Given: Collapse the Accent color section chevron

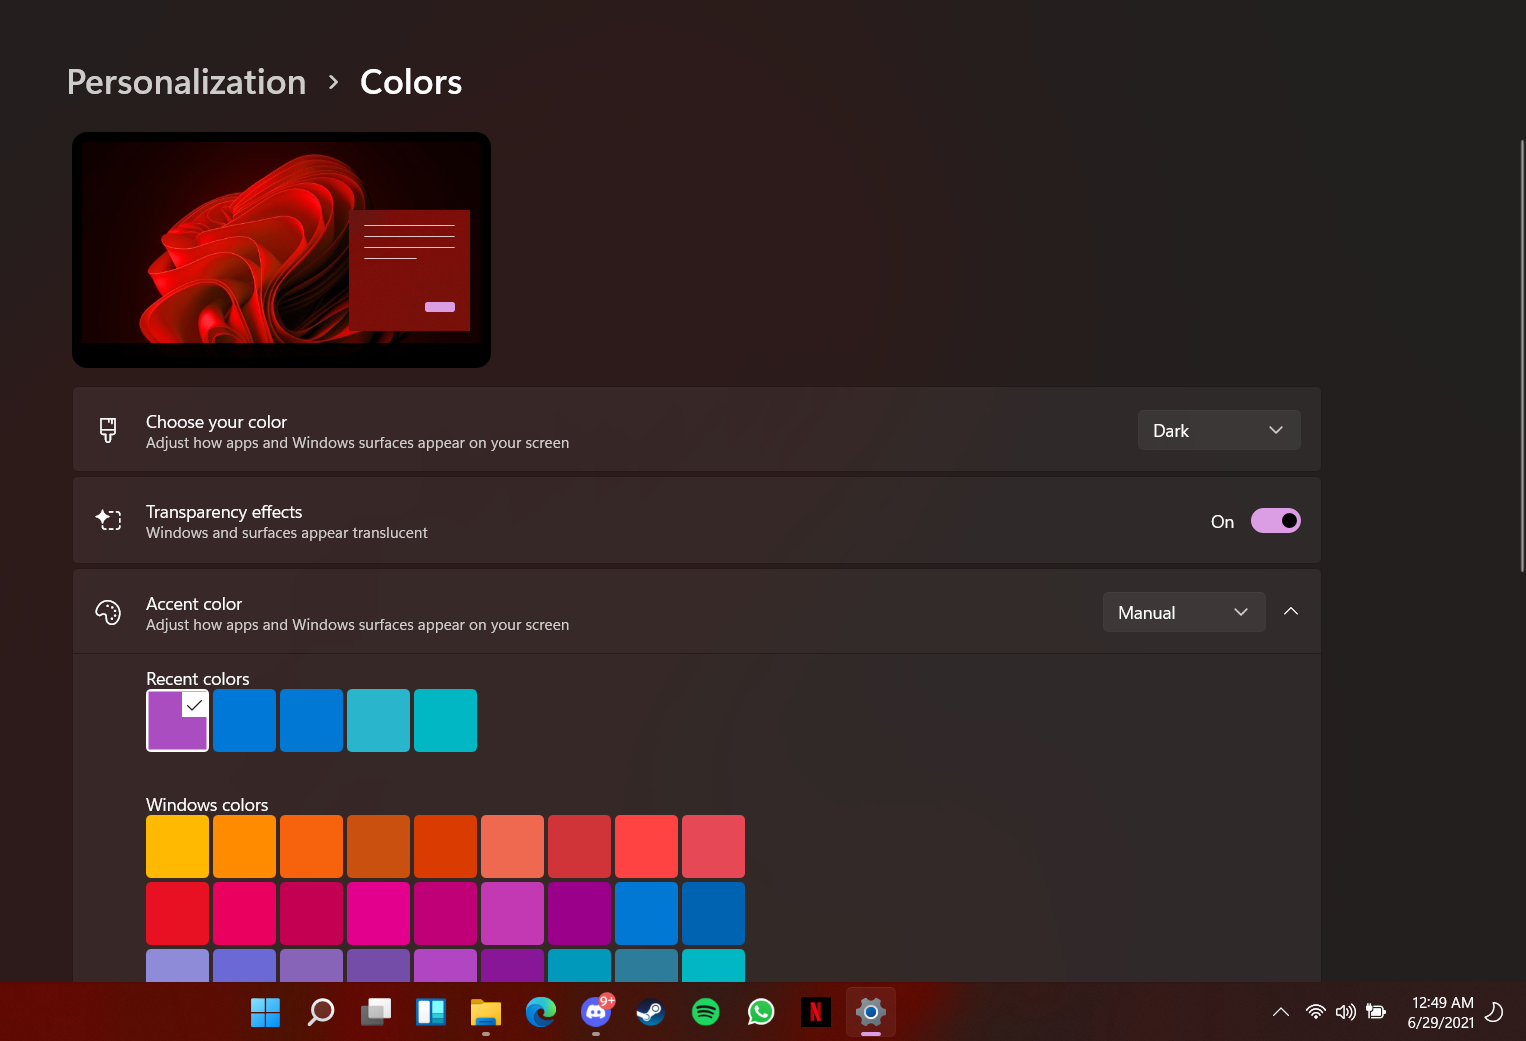Looking at the screenshot, I should (1291, 611).
